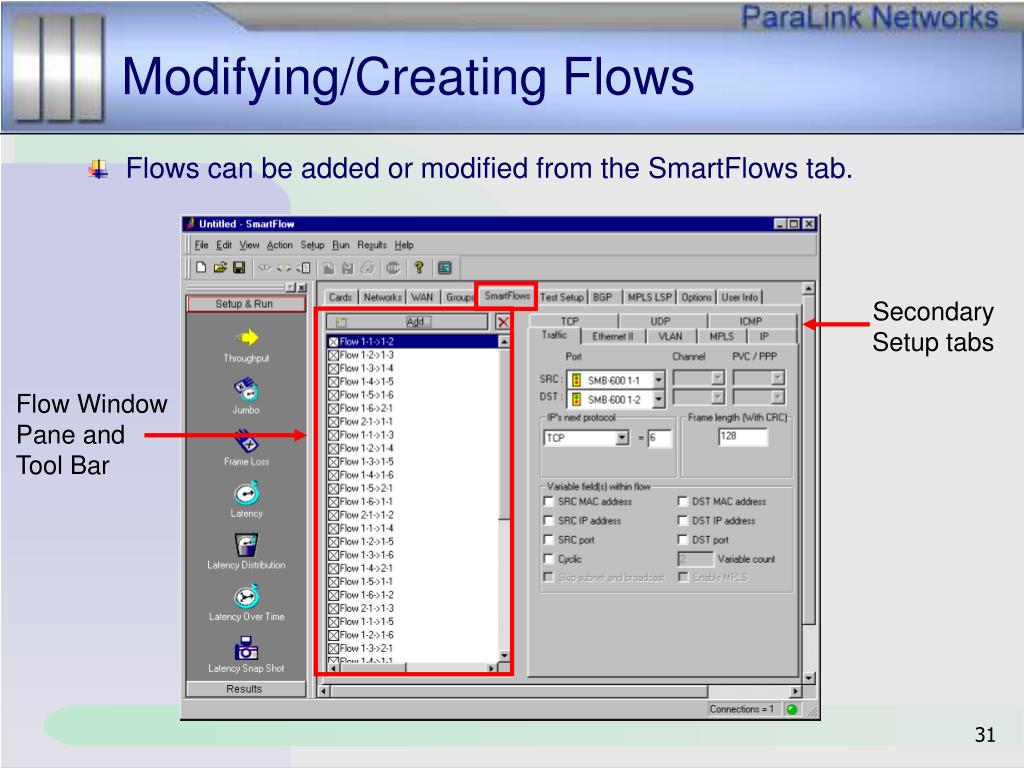Open the Results menu
The width and height of the screenshot is (1024, 768).
[x=372, y=245]
